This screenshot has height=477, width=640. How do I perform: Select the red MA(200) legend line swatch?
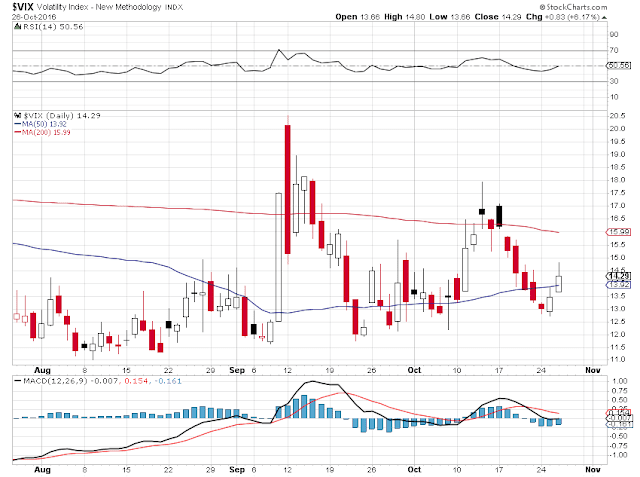click(18, 132)
